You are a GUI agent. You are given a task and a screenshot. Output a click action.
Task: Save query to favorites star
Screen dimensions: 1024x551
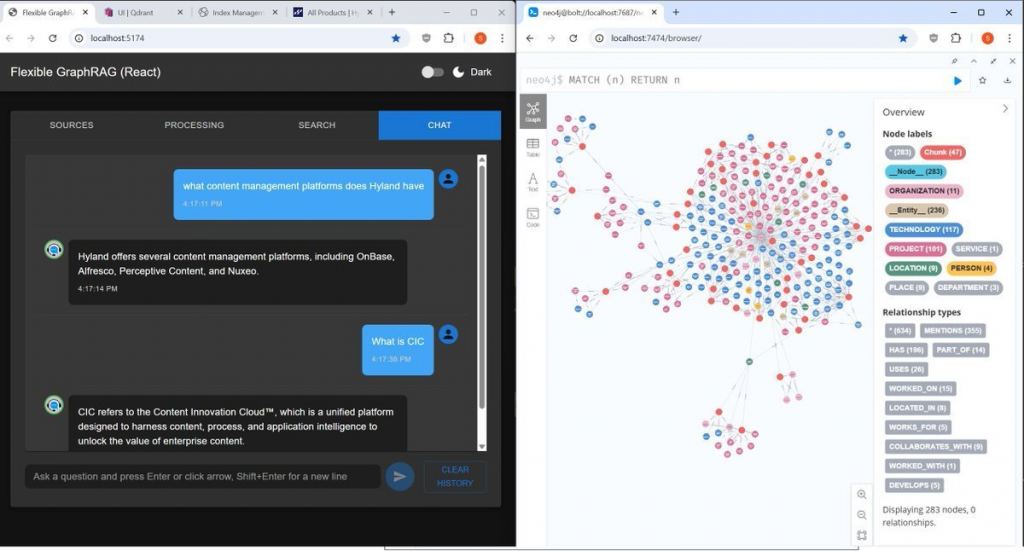(983, 80)
